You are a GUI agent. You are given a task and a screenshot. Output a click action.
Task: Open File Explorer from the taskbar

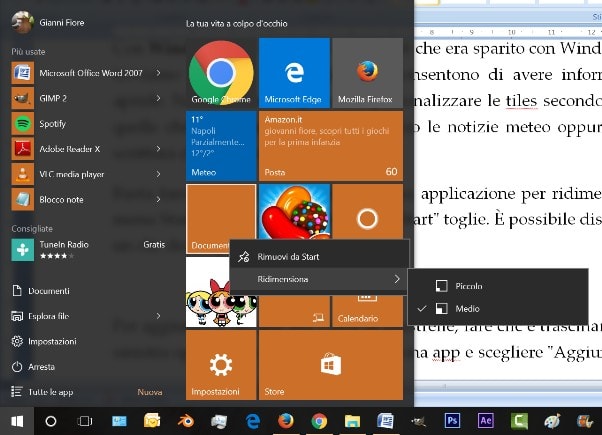pyautogui.click(x=352, y=421)
